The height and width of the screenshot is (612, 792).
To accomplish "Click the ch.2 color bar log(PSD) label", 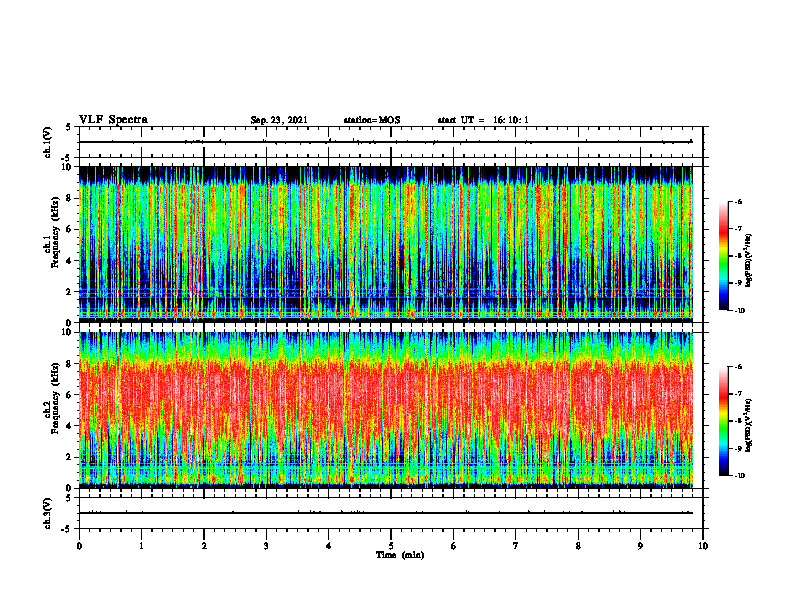I will pyautogui.click(x=749, y=425).
